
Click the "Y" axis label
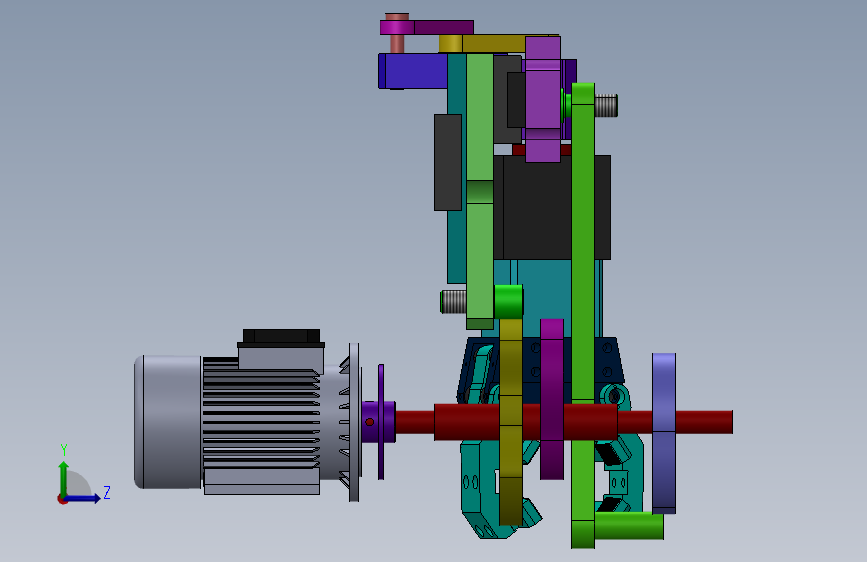pos(64,450)
